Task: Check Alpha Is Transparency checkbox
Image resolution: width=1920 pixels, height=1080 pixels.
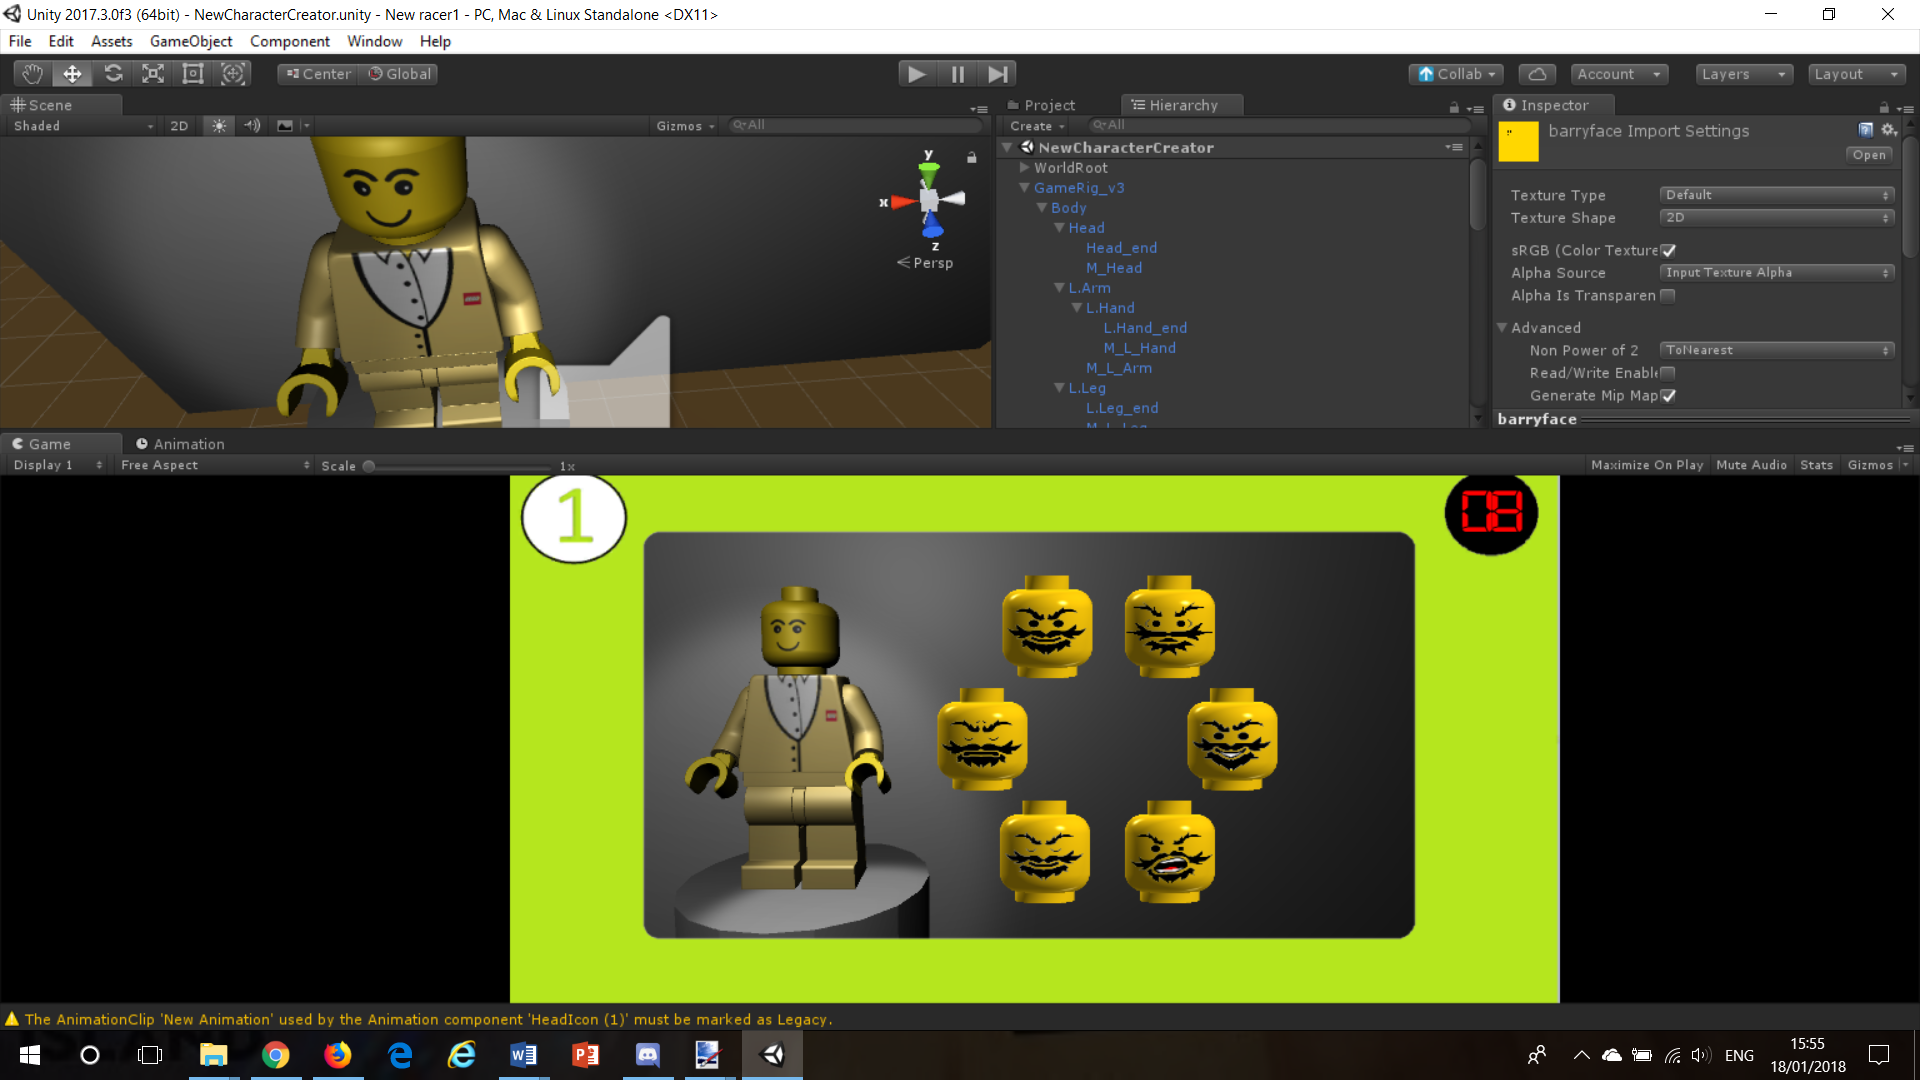Action: (x=1668, y=295)
